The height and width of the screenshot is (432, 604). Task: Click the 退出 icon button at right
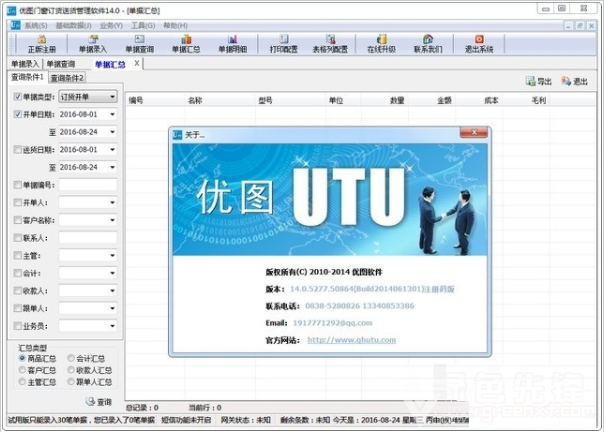574,81
